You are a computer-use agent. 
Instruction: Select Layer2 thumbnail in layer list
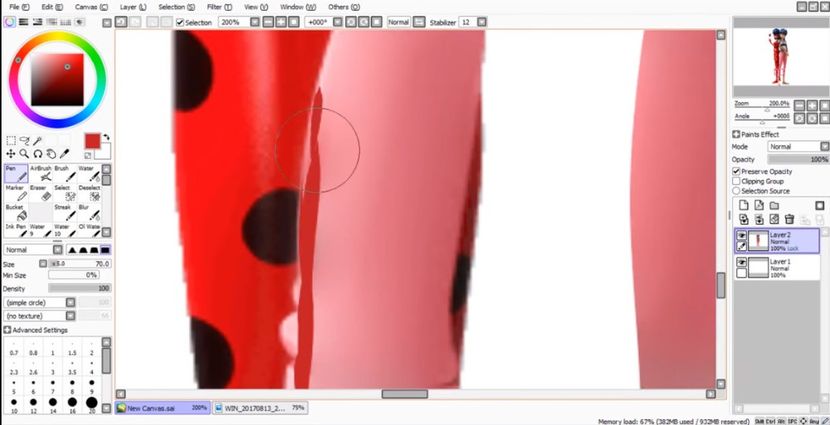(x=758, y=241)
